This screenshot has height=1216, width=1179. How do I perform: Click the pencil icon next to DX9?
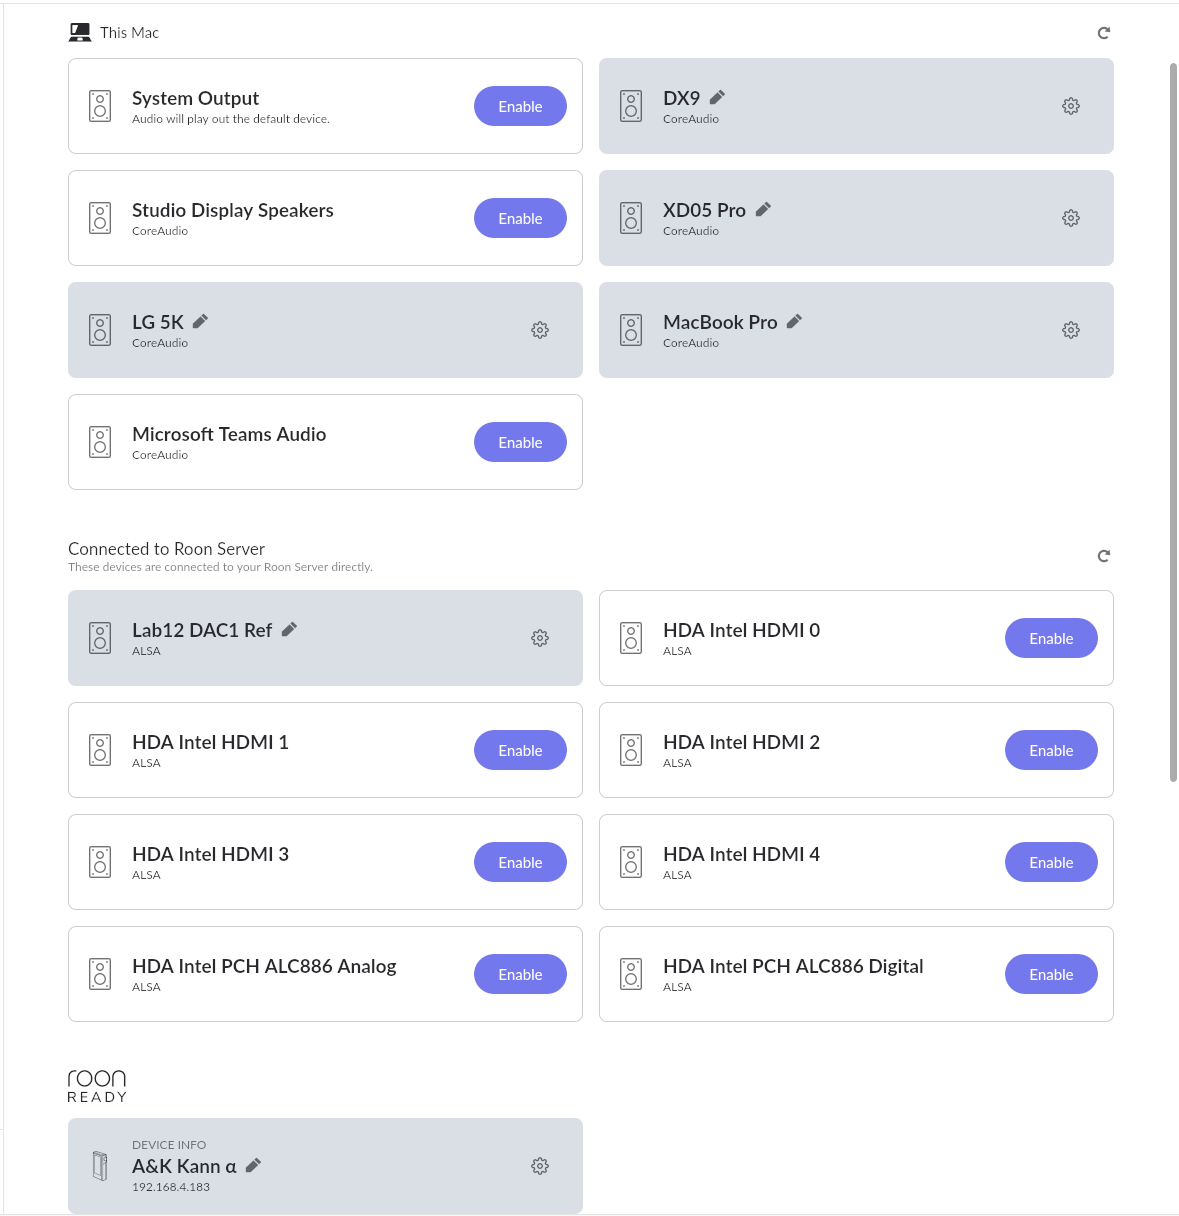717,97
